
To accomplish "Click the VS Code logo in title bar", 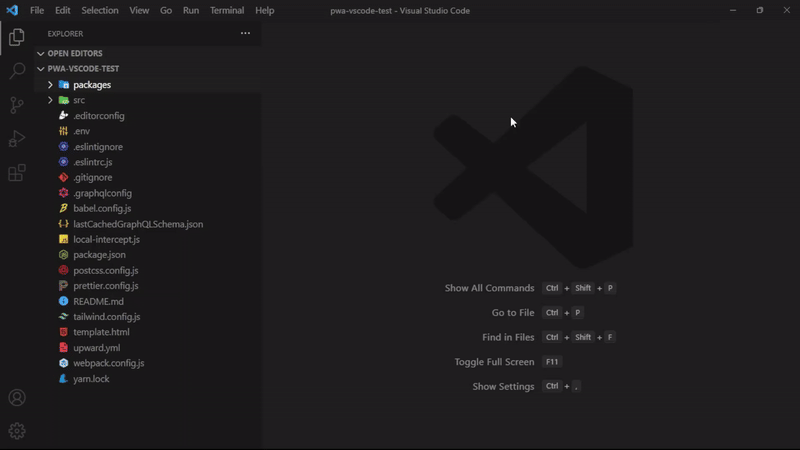I will pos(12,10).
